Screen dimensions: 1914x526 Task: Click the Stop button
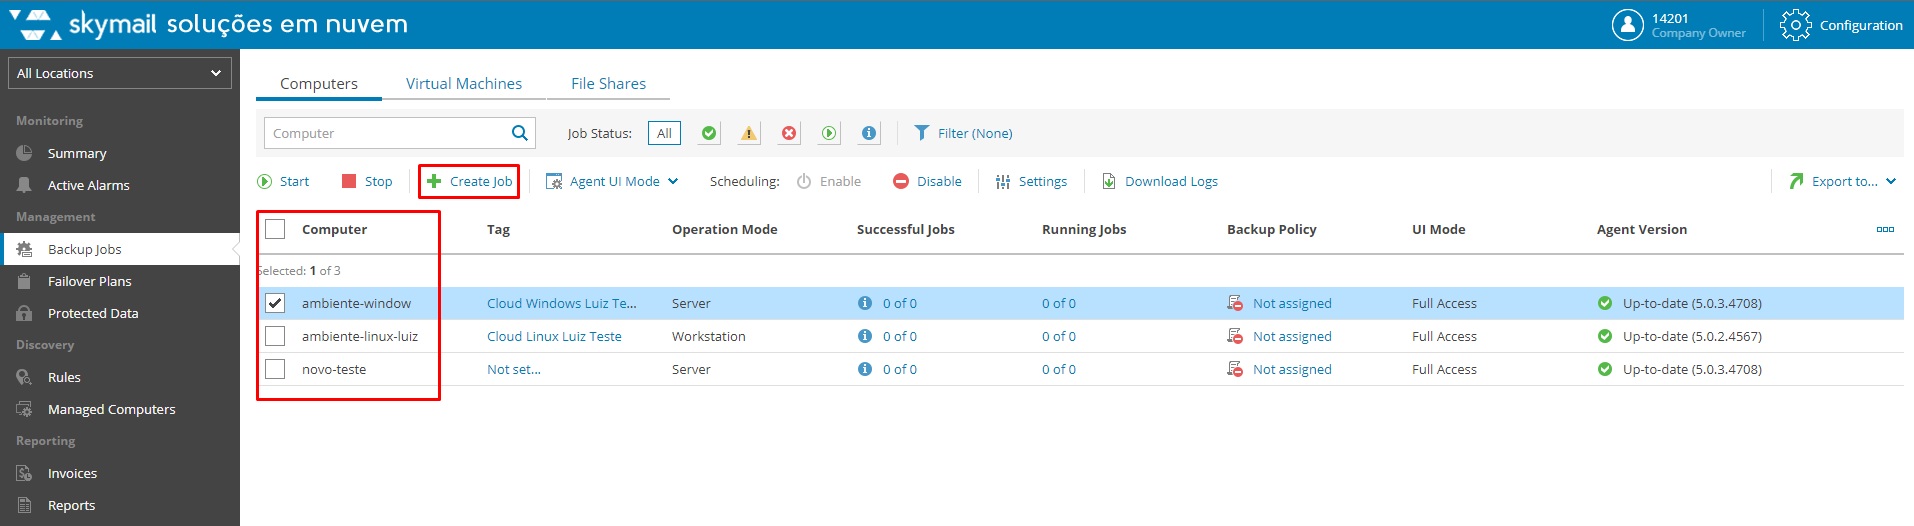tap(367, 181)
